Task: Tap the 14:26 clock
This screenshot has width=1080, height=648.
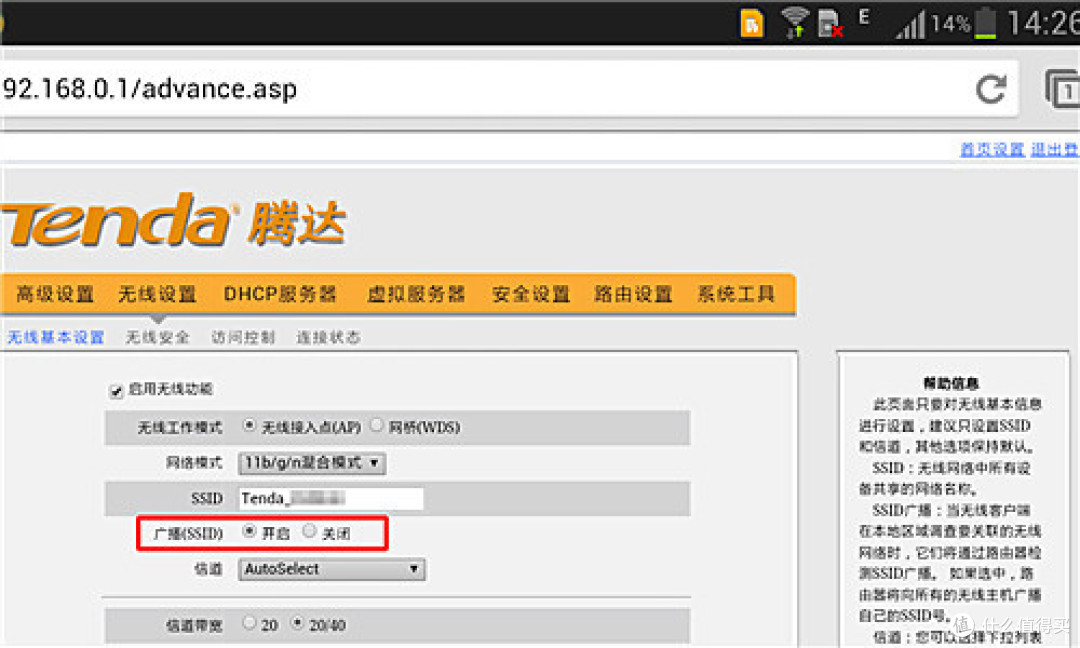Action: (x=1043, y=23)
